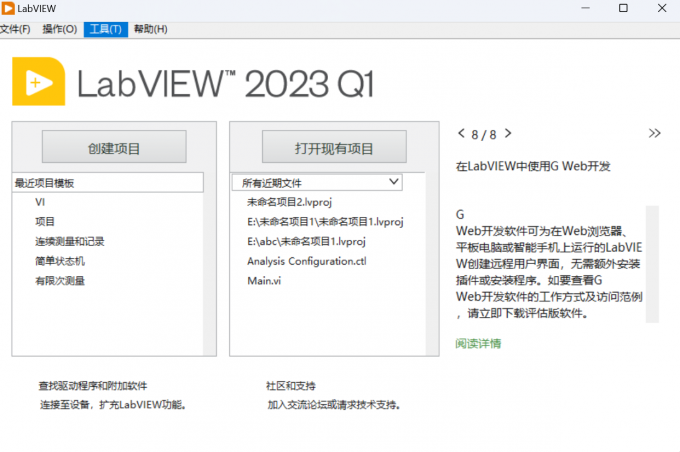
Task: Go to previous news item arrow
Action: [x=461, y=133]
